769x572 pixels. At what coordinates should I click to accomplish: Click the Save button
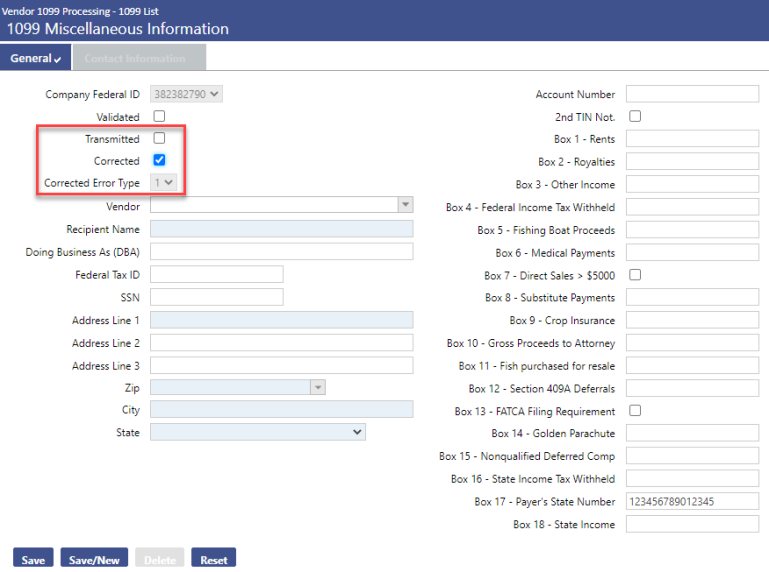[x=33, y=559]
